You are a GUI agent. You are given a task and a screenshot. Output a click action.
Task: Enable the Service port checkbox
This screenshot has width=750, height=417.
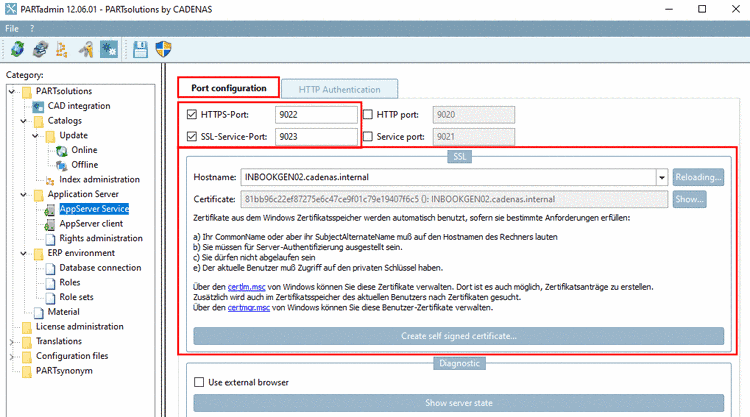368,136
